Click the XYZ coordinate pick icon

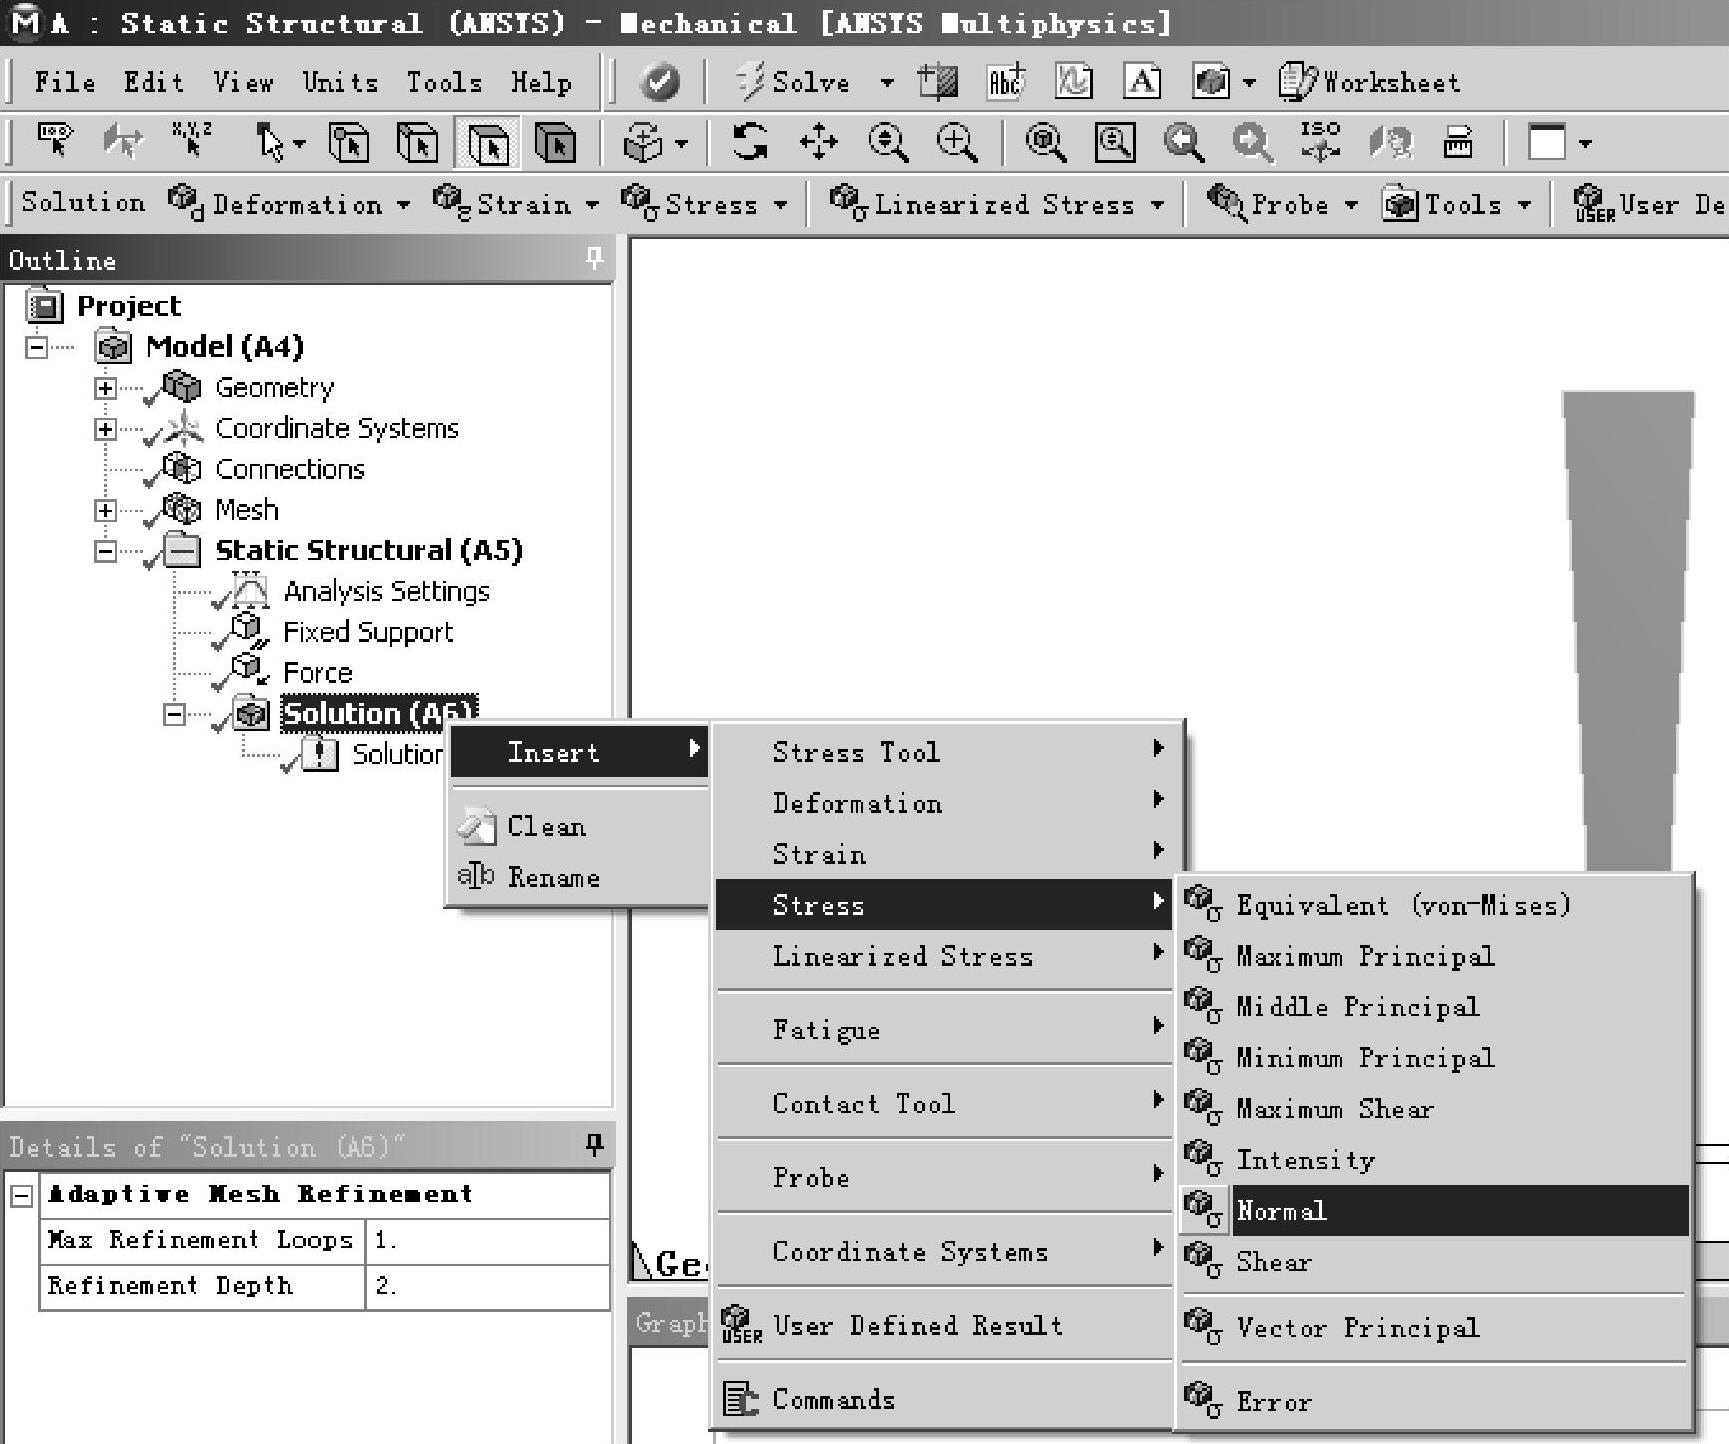point(191,140)
